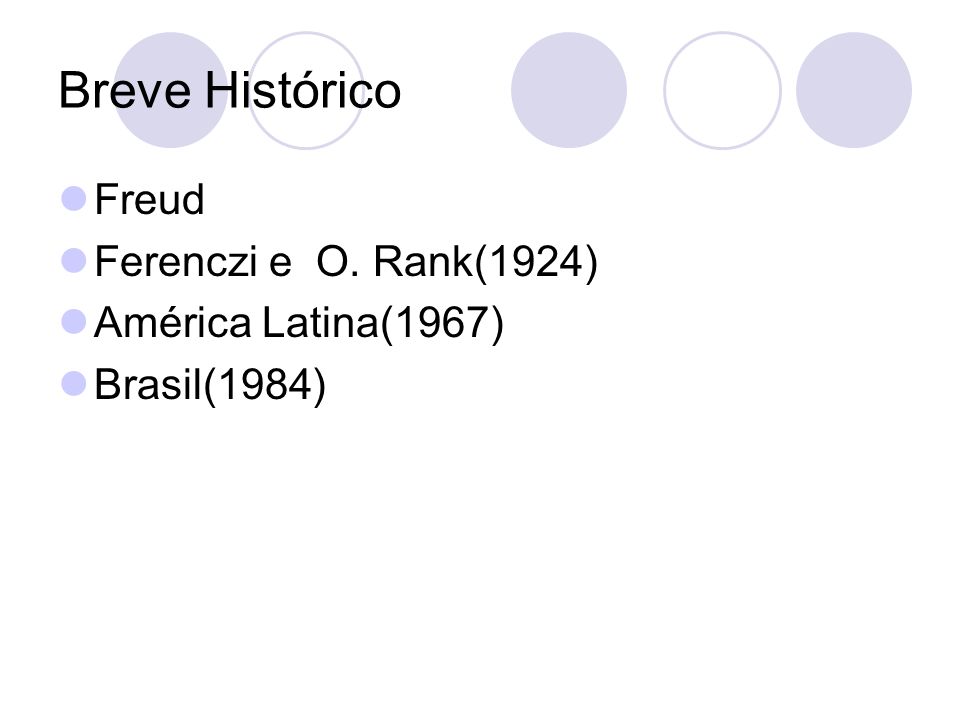Screen dimensions: 960x720
Task: Click the year "(1924)" text
Action: click(536, 263)
